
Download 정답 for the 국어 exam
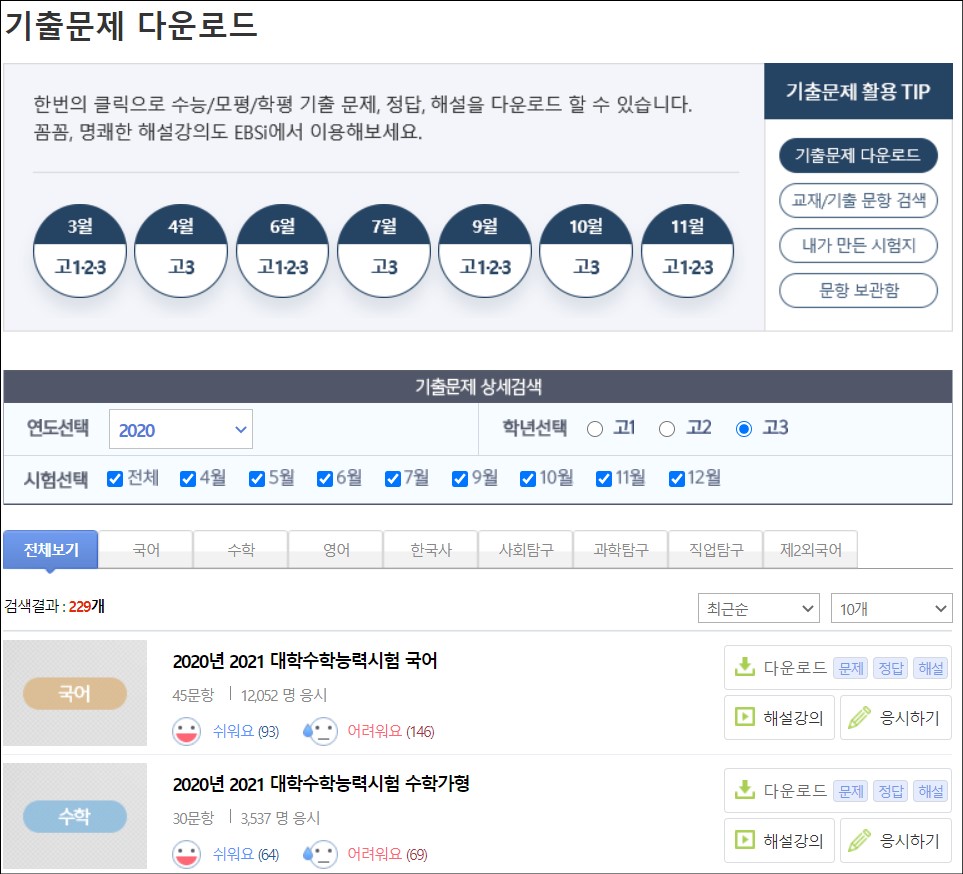(x=891, y=668)
